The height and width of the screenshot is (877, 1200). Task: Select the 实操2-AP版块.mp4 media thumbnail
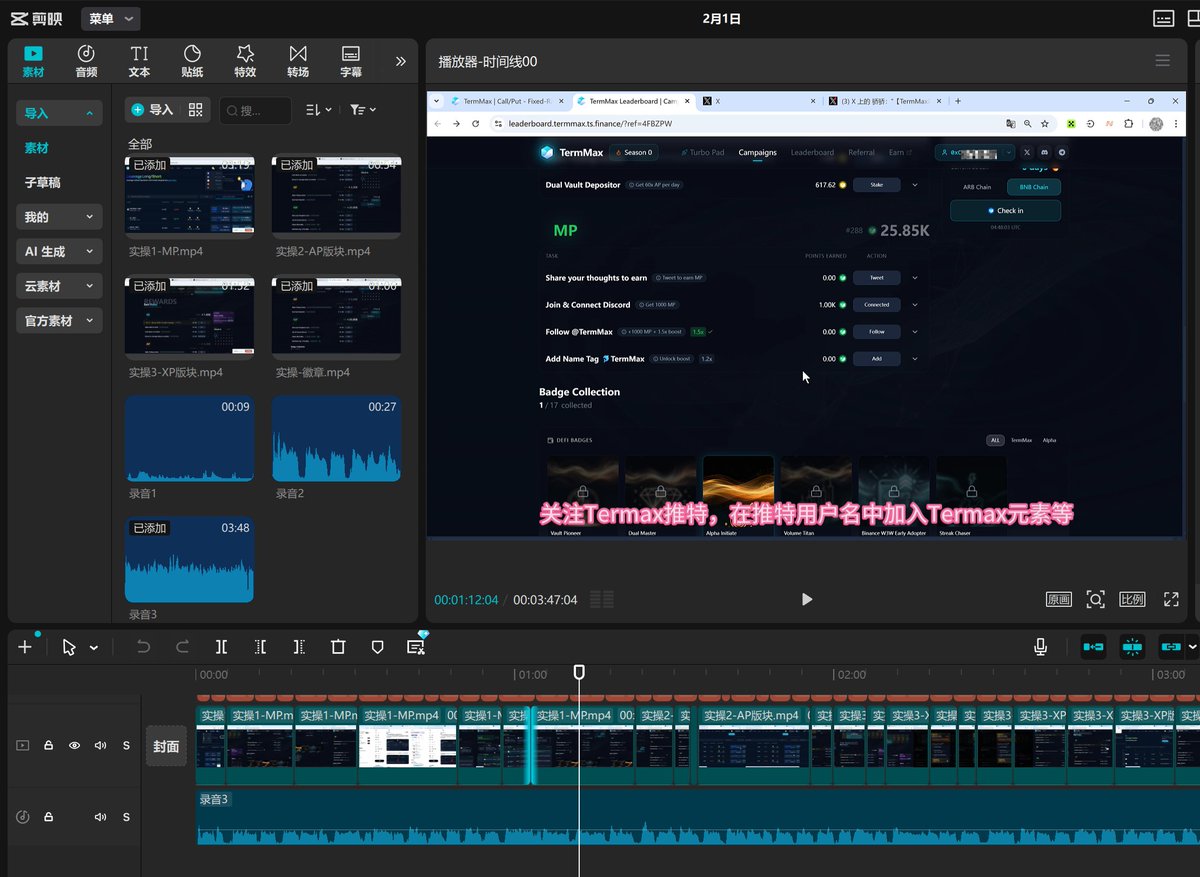(336, 197)
